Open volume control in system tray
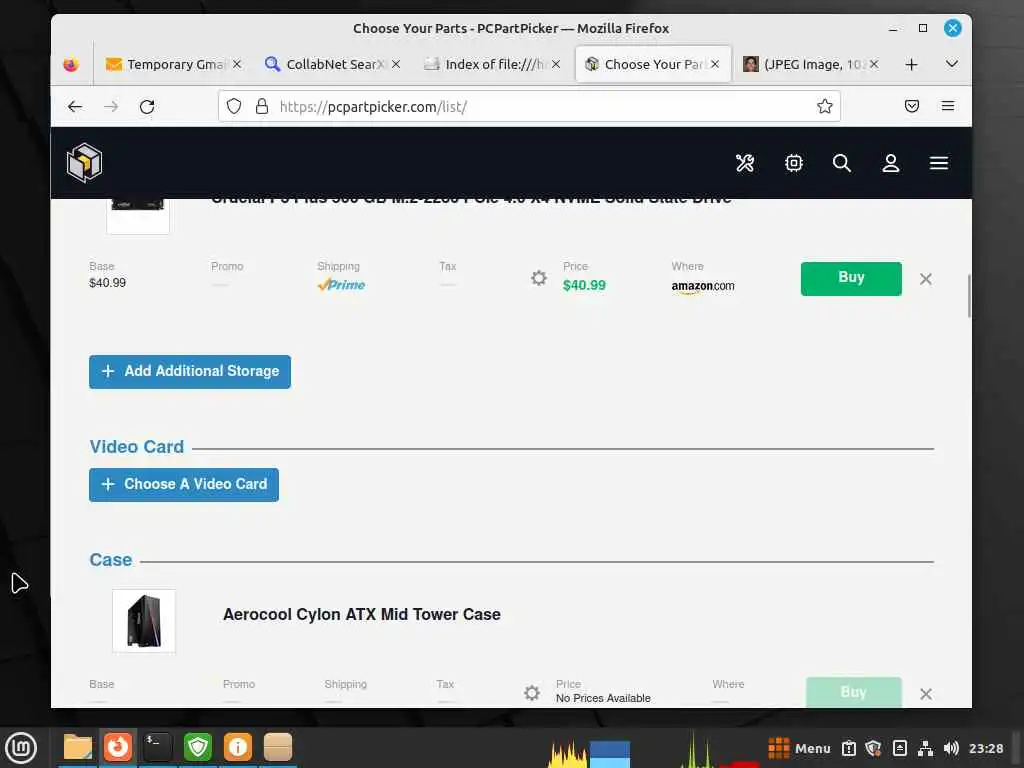The image size is (1024, 768). click(951, 748)
